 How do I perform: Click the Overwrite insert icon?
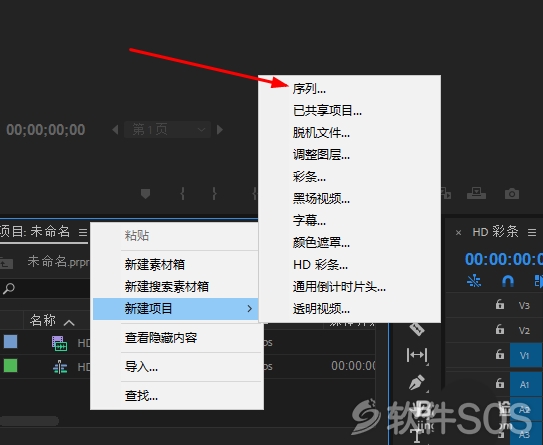pyautogui.click(x=476, y=193)
